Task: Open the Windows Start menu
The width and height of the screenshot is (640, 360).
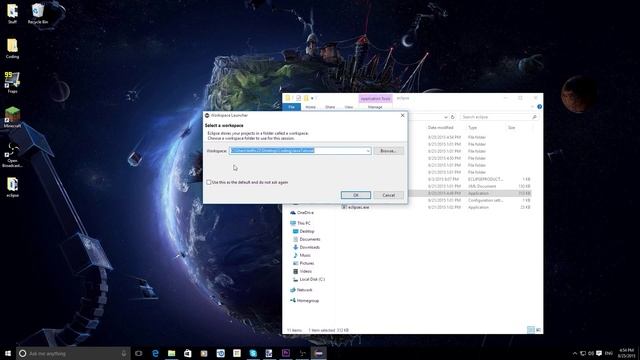Action: (x=8, y=353)
